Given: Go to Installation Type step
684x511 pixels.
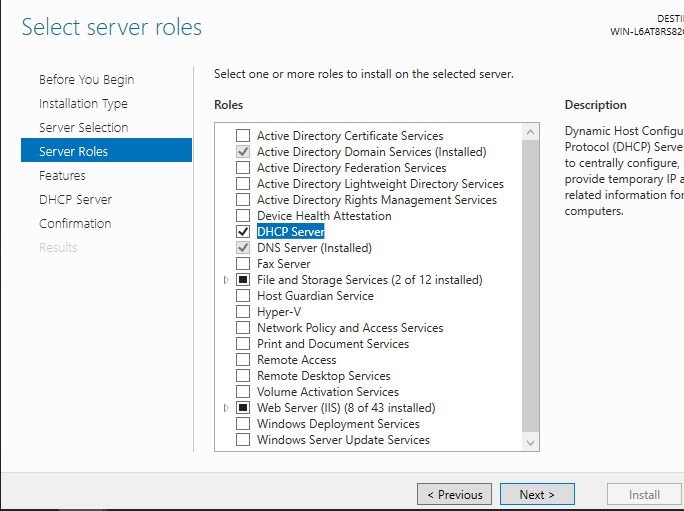Looking at the screenshot, I should coord(83,104).
